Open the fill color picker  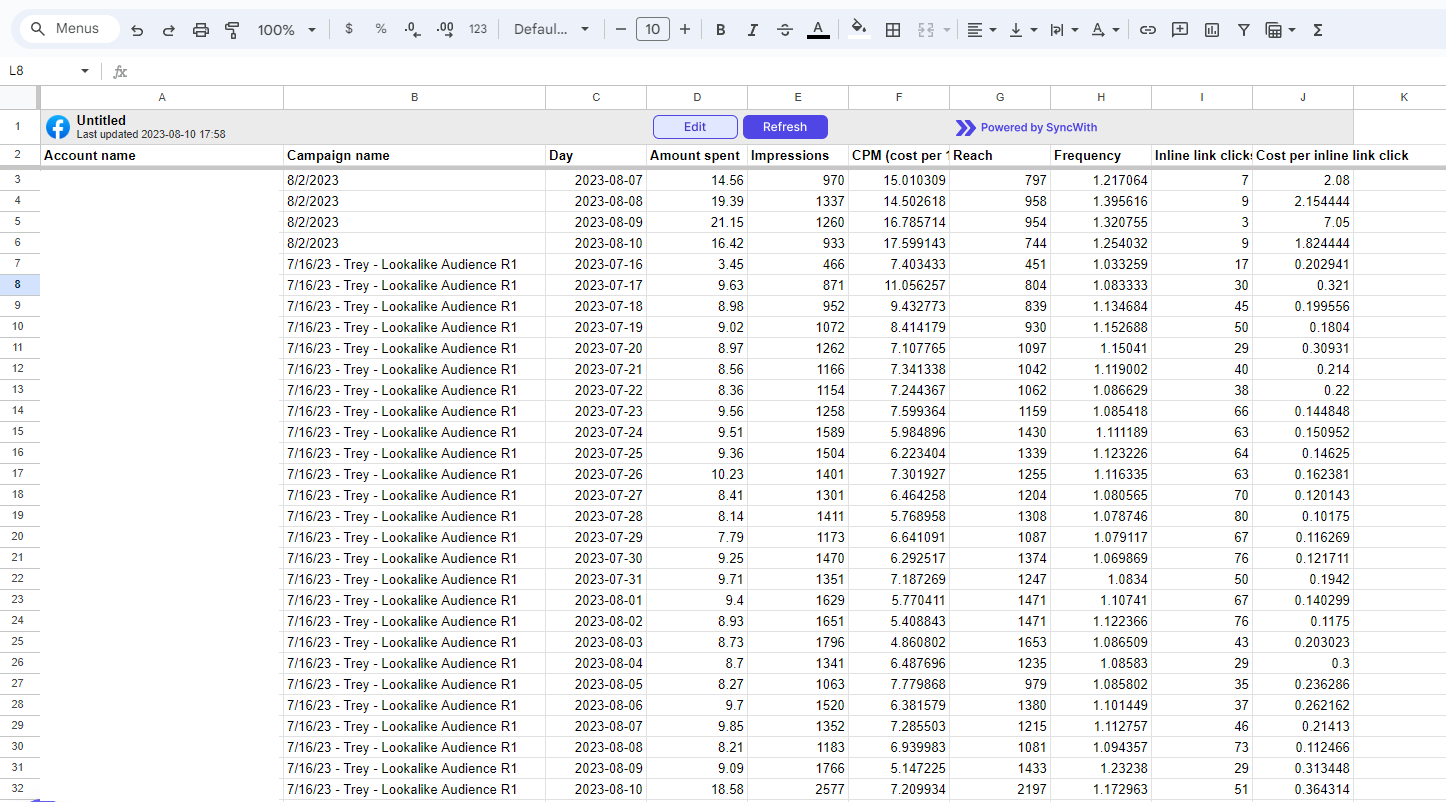point(858,30)
